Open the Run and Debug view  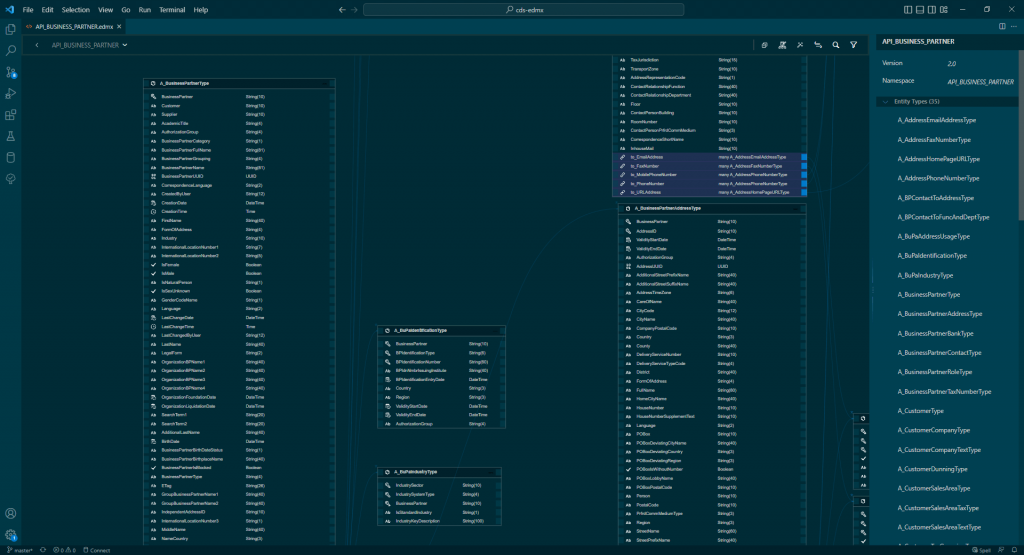click(10, 93)
